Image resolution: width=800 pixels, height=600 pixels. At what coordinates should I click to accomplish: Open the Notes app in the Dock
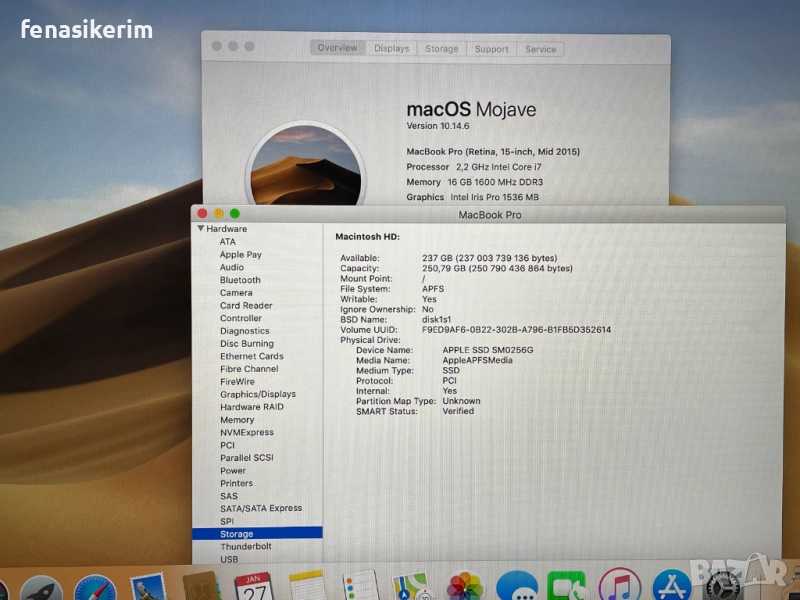[x=306, y=587]
